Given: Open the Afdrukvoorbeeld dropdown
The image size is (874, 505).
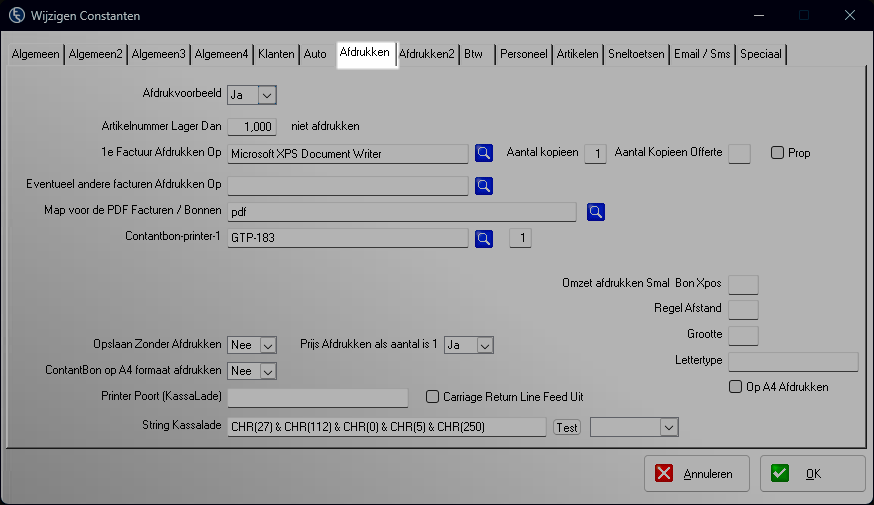Looking at the screenshot, I should pos(266,95).
